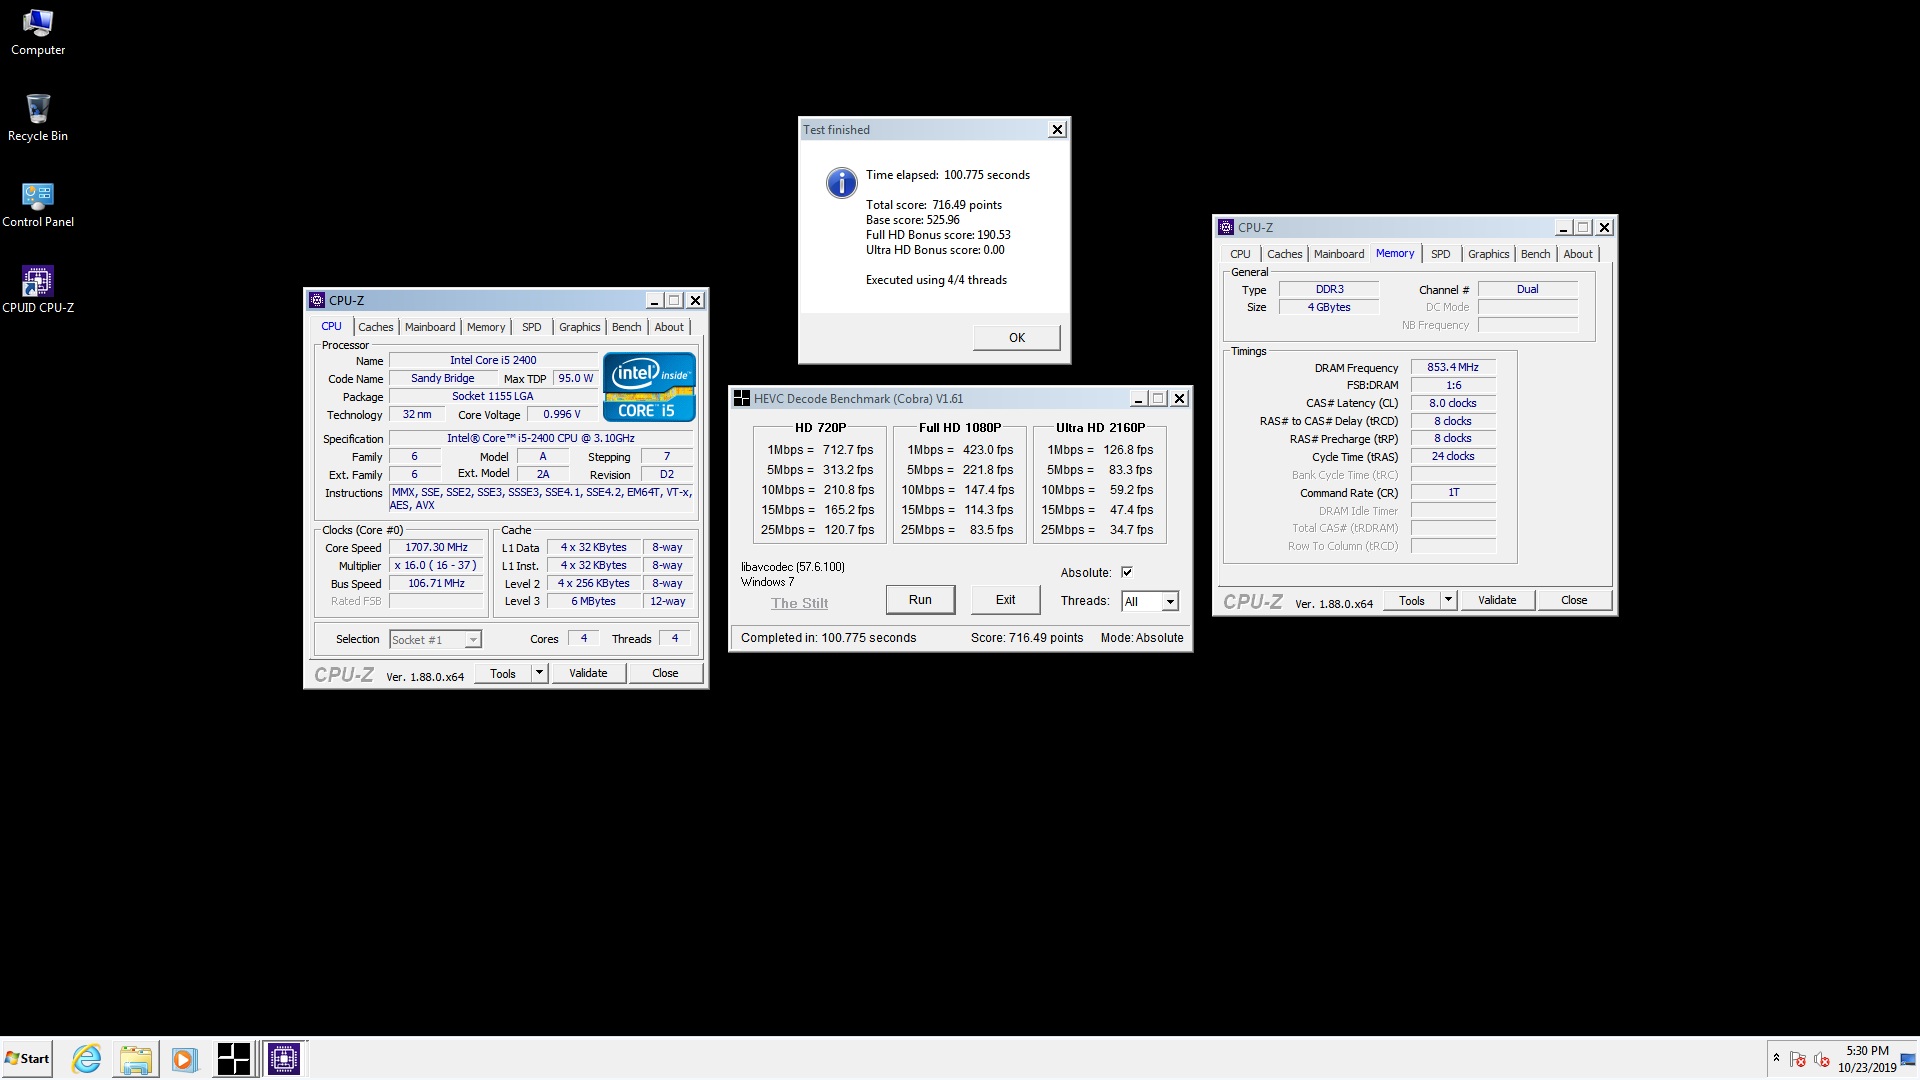
Task: Show hidden system tray icons
Action: pos(1776,1058)
